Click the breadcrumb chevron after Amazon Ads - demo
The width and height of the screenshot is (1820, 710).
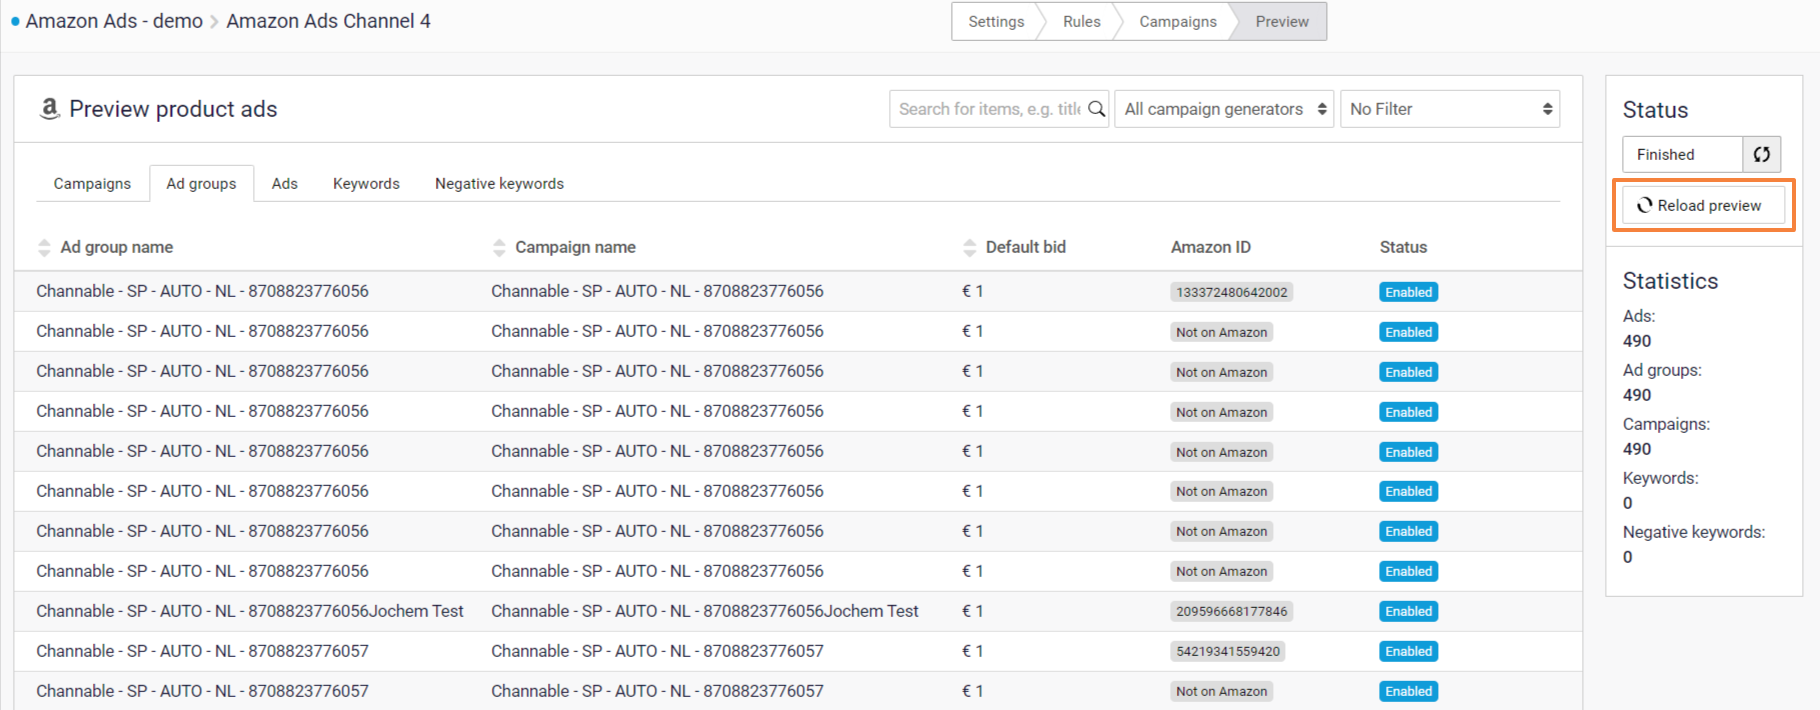(x=214, y=22)
